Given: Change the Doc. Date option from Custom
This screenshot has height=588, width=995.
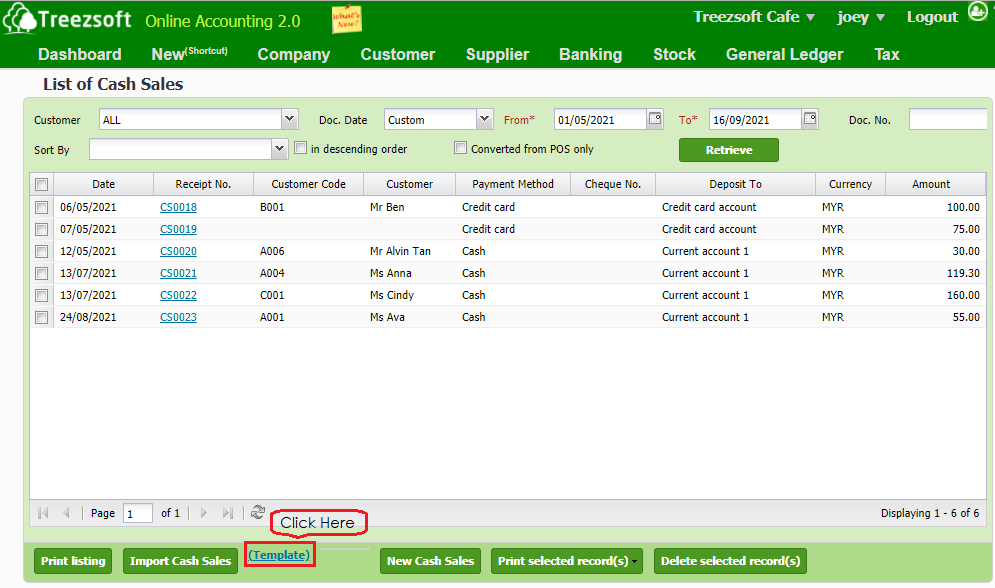Looking at the screenshot, I should 484,118.
